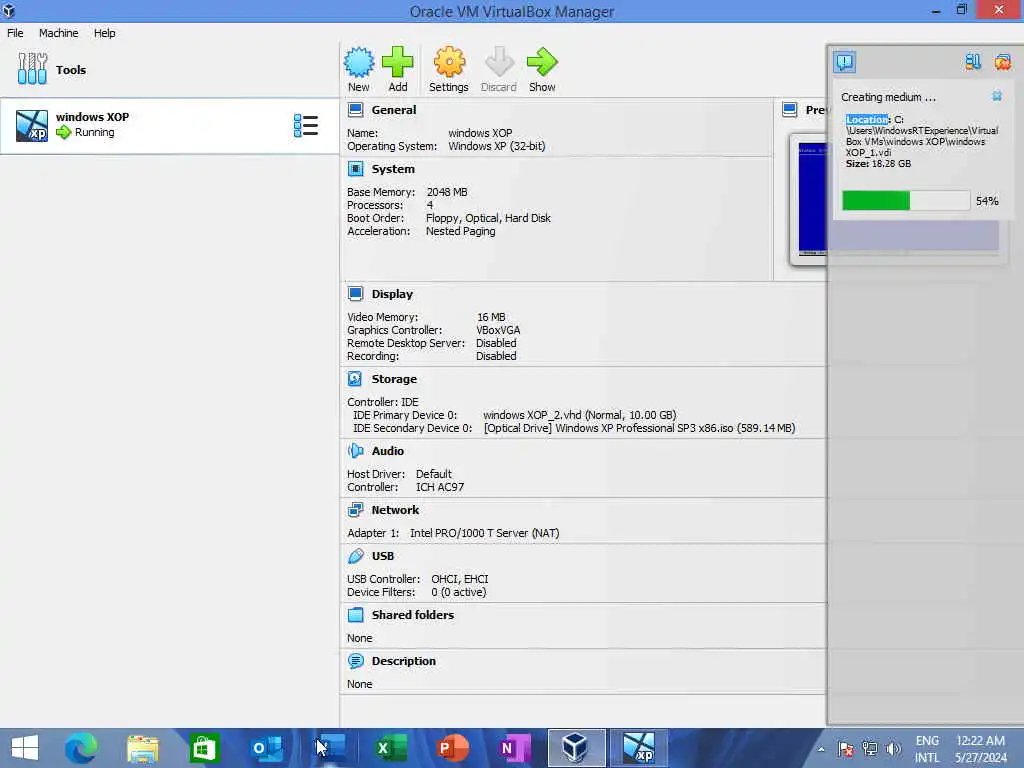Click the Windows XP Professional SP3 iso entry
This screenshot has height=768, width=1024.
click(x=639, y=428)
